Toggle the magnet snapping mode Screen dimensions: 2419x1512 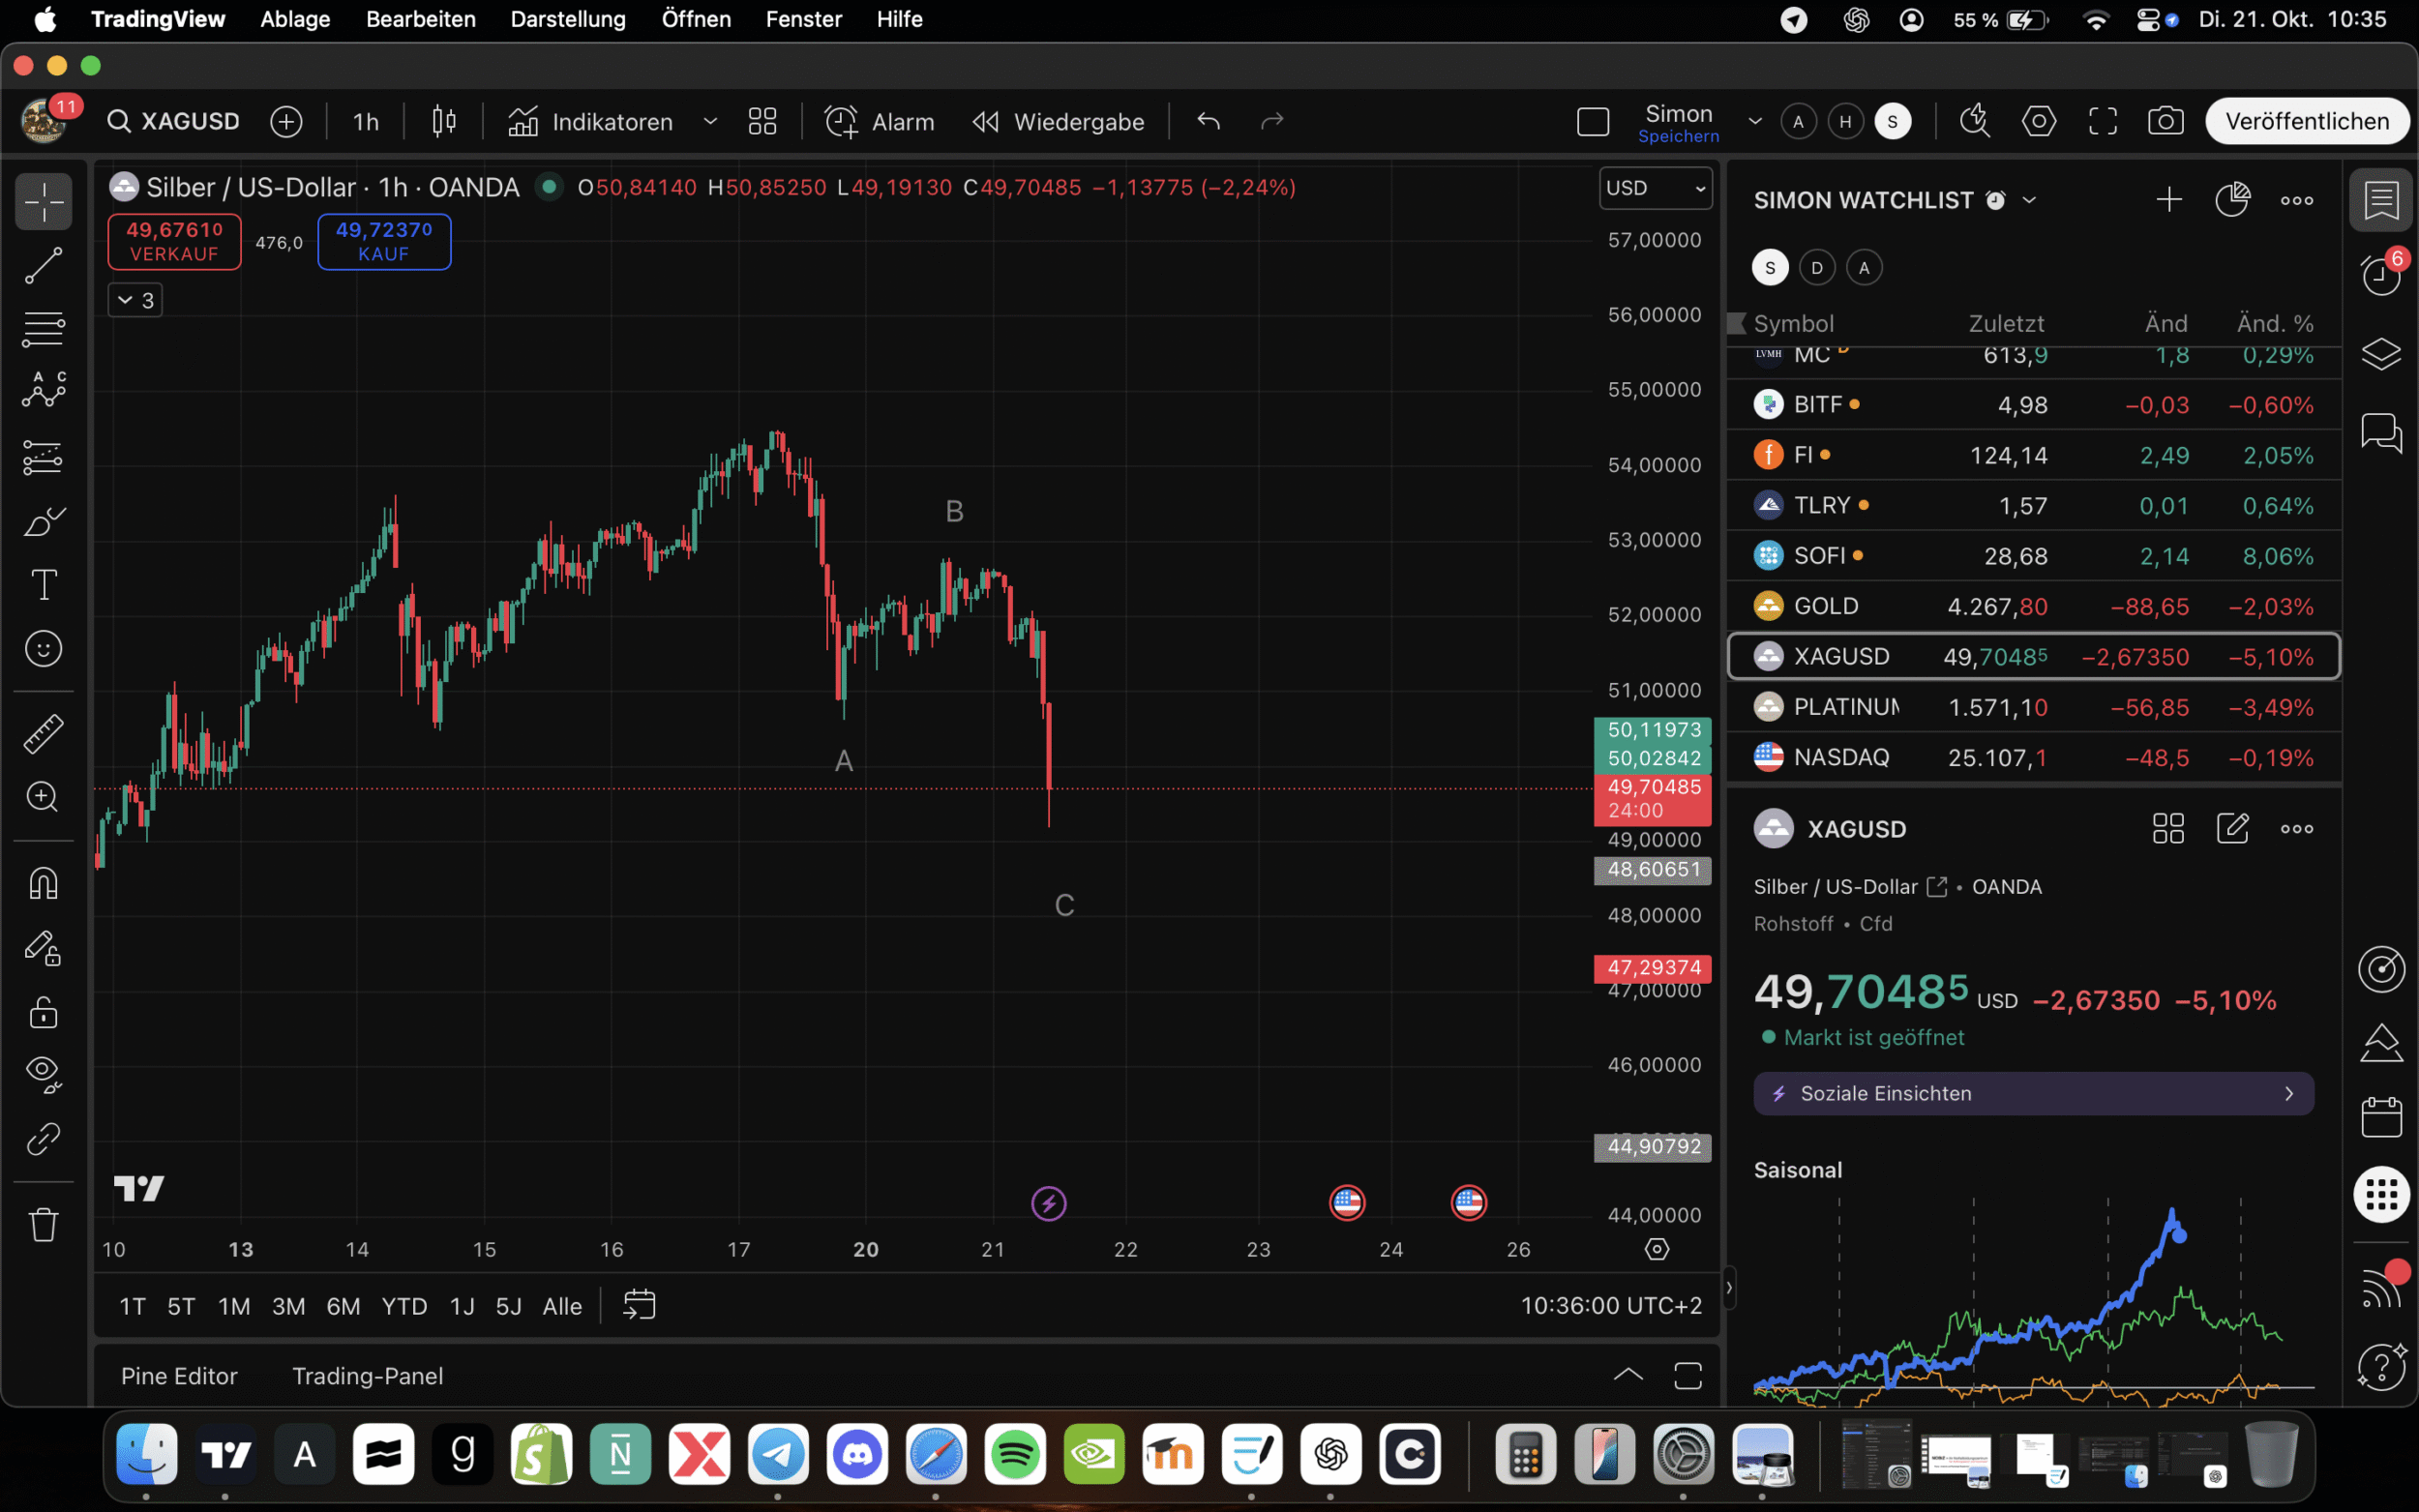point(43,884)
